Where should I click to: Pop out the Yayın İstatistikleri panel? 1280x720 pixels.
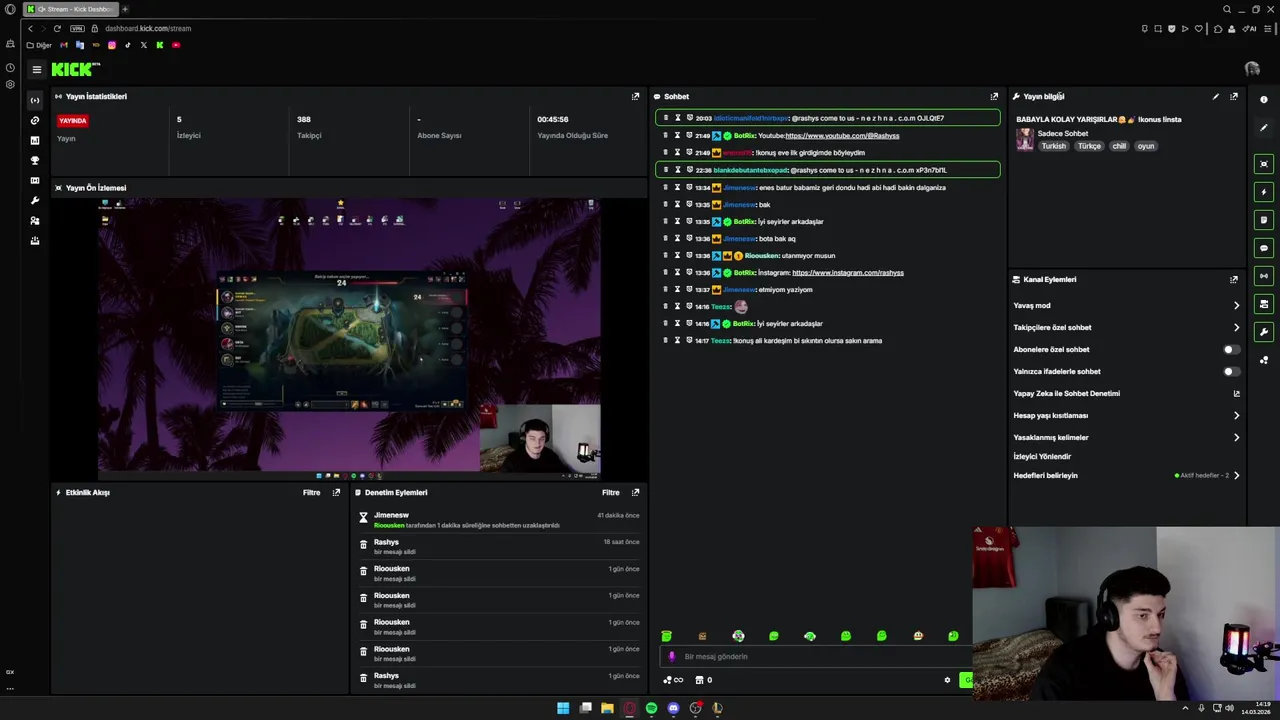click(x=635, y=96)
